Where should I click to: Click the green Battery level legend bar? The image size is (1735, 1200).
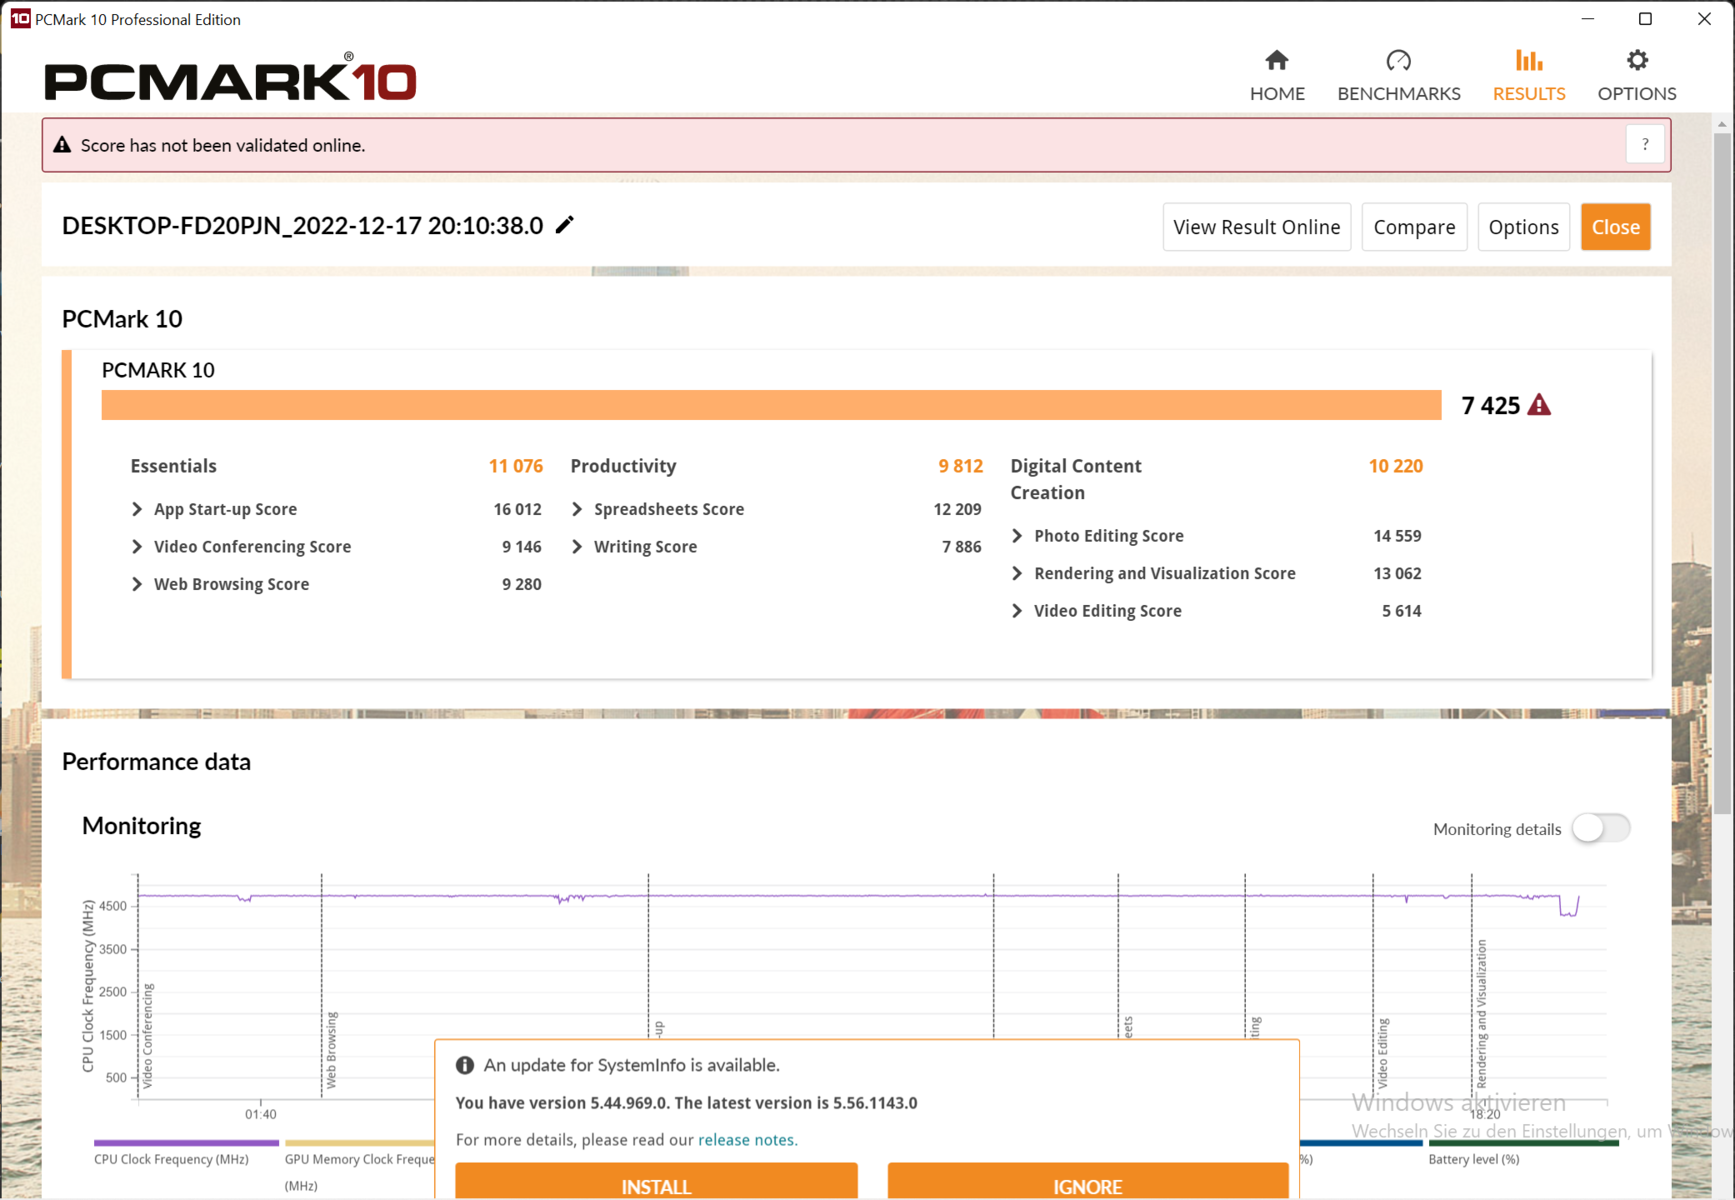point(1524,1142)
